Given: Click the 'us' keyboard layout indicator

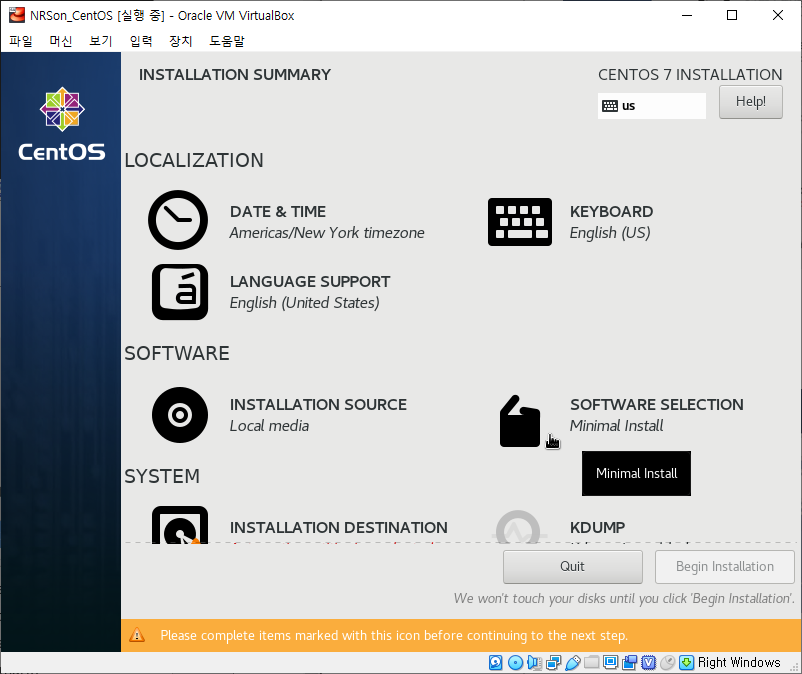Looking at the screenshot, I should (652, 106).
